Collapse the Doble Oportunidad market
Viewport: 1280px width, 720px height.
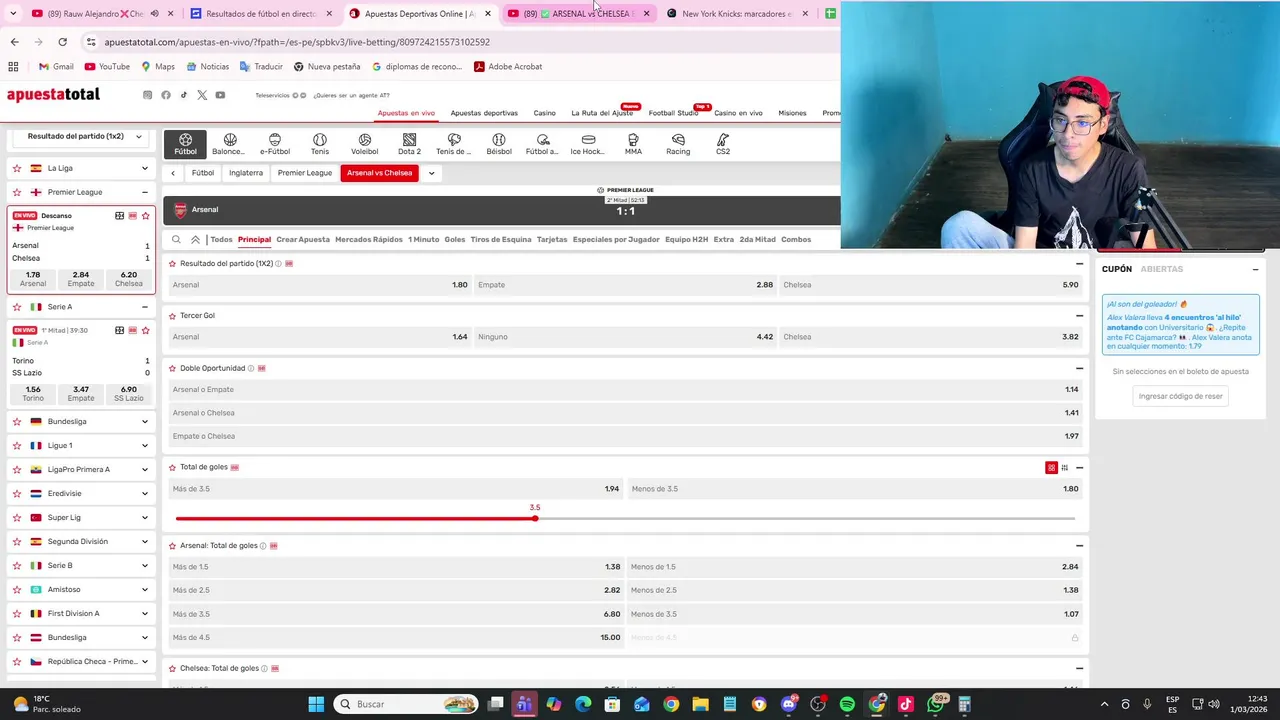coord(1079,368)
